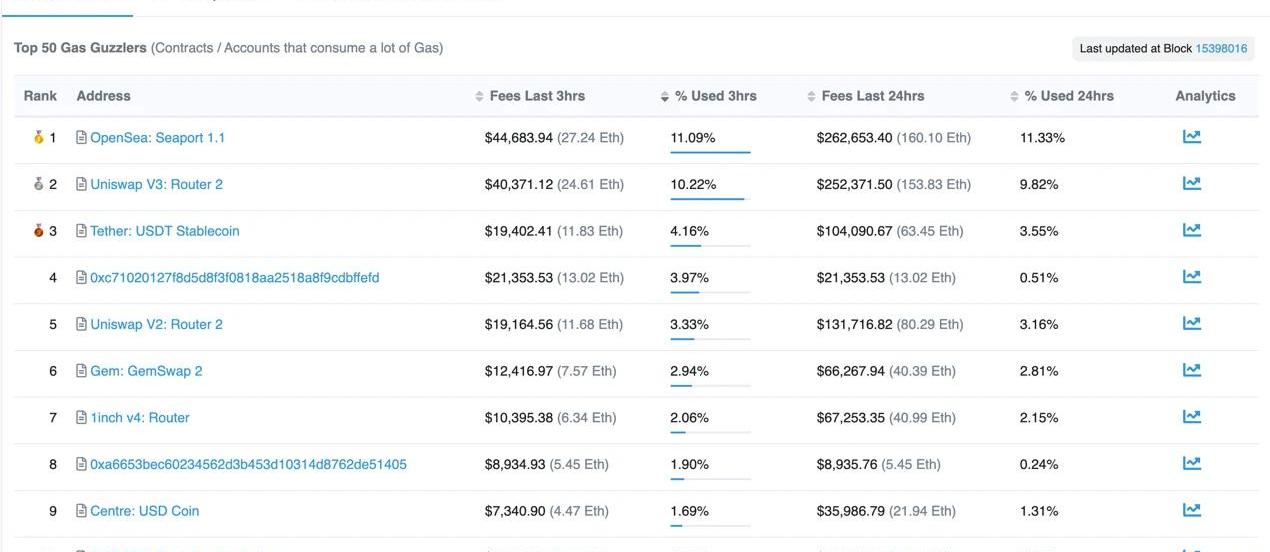
Task: Show analytics chart for Centre: USD Coin
Action: pos(1191,510)
